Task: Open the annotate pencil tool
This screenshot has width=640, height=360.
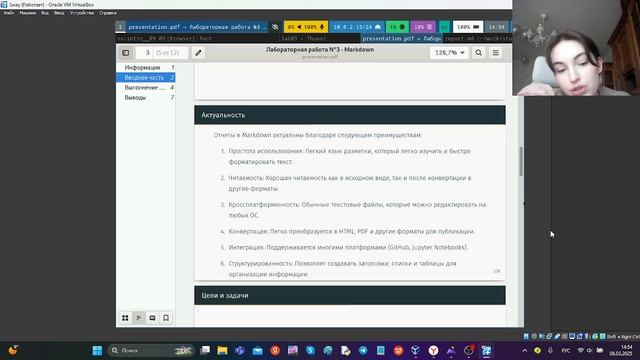Action: pyautogui.click(x=198, y=53)
